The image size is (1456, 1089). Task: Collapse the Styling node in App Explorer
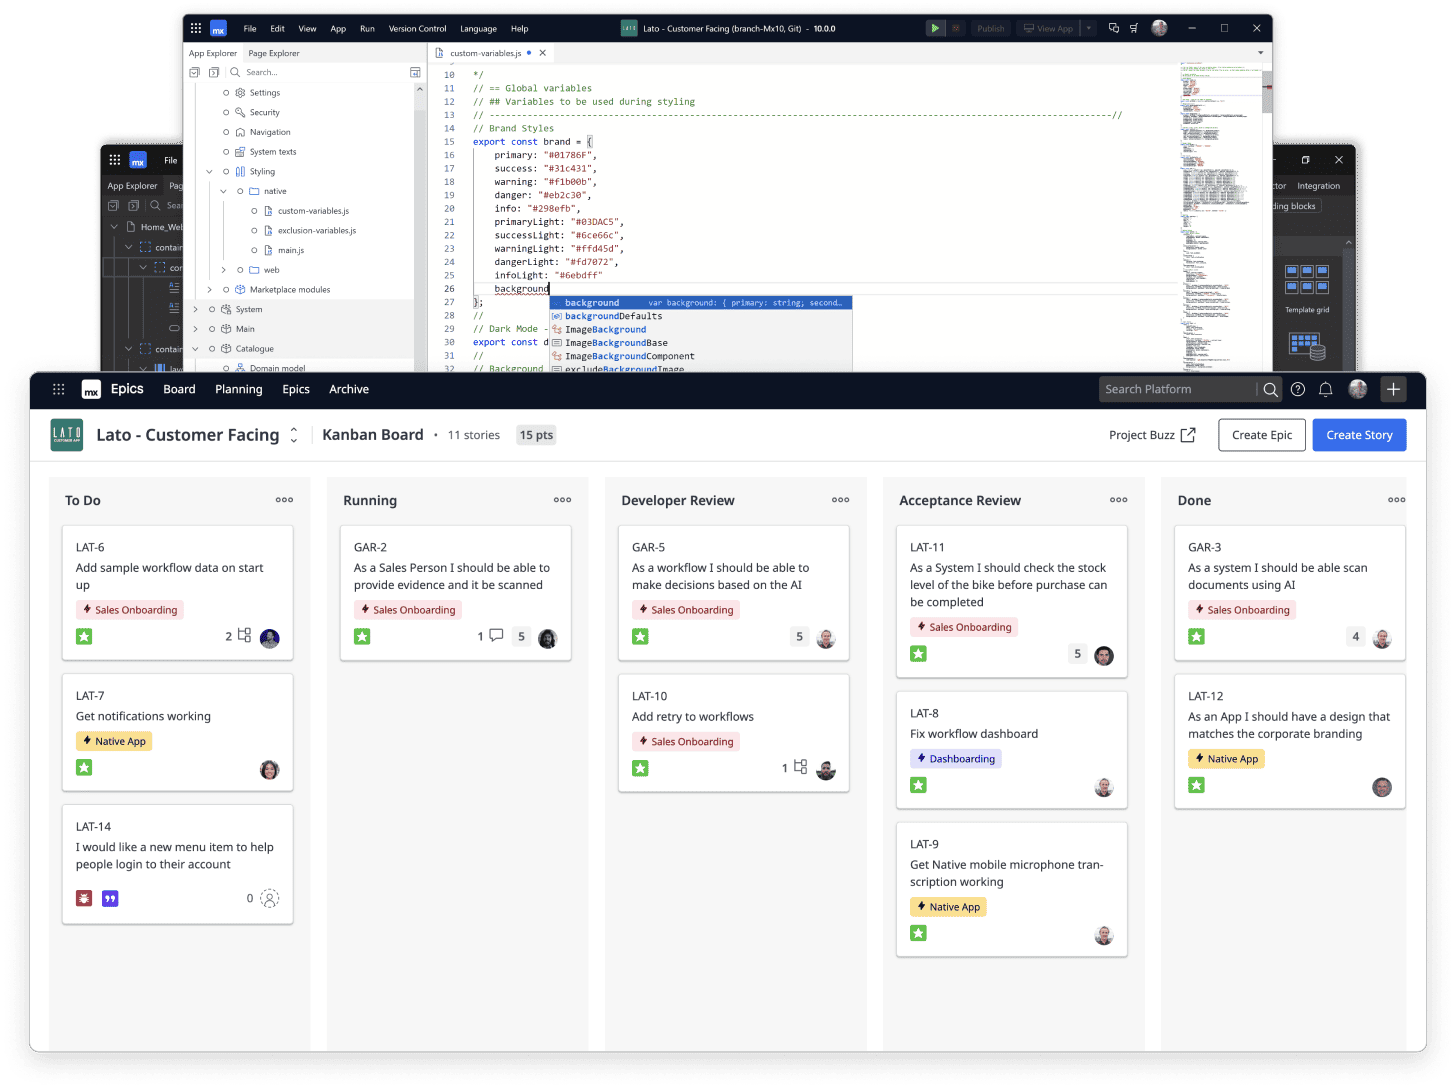pos(210,172)
